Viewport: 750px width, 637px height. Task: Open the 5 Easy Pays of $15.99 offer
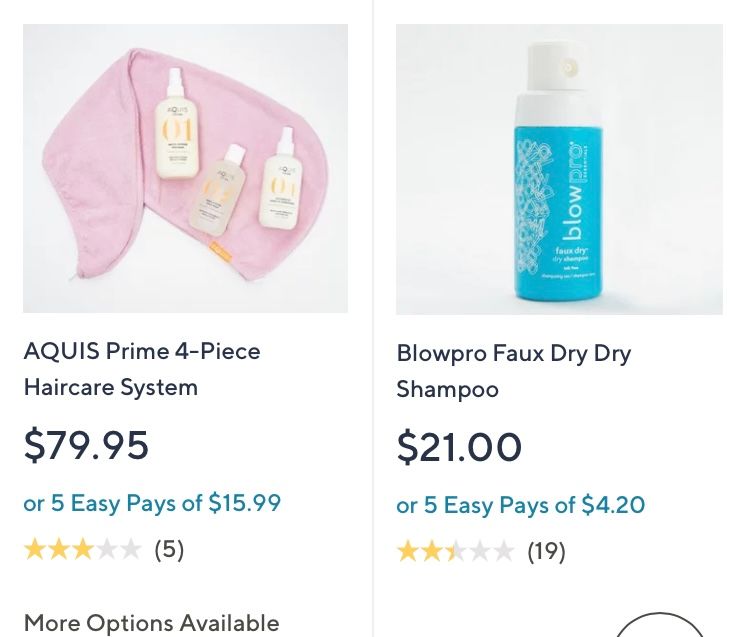coord(152,503)
